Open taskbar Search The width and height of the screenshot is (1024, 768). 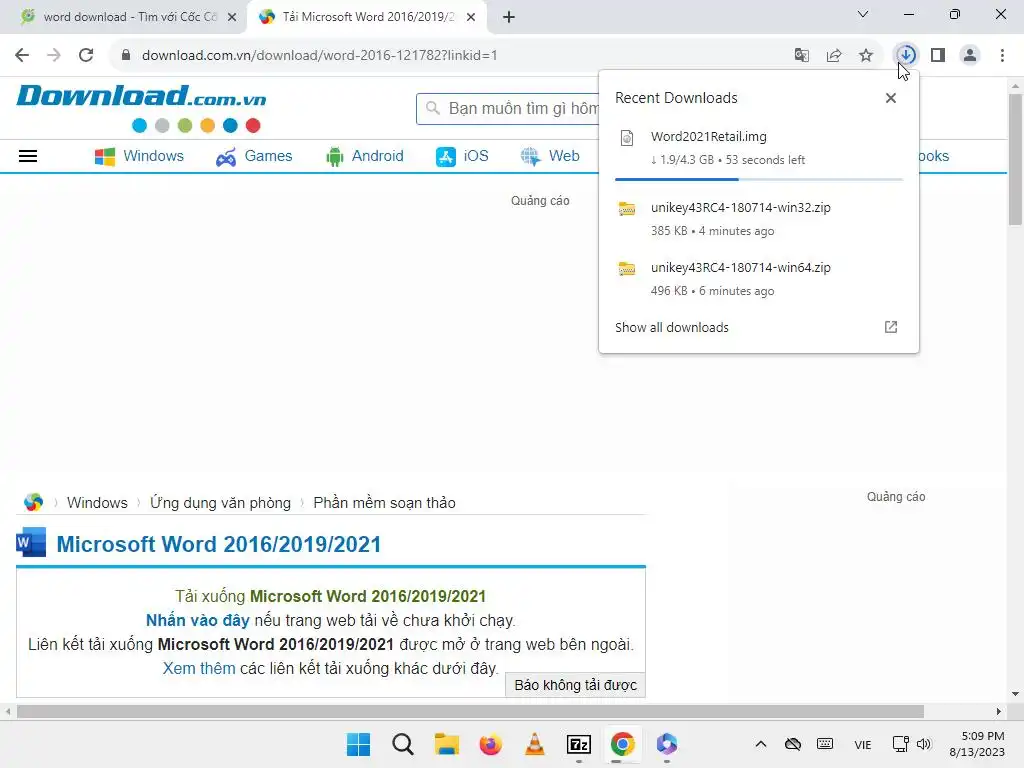403,744
